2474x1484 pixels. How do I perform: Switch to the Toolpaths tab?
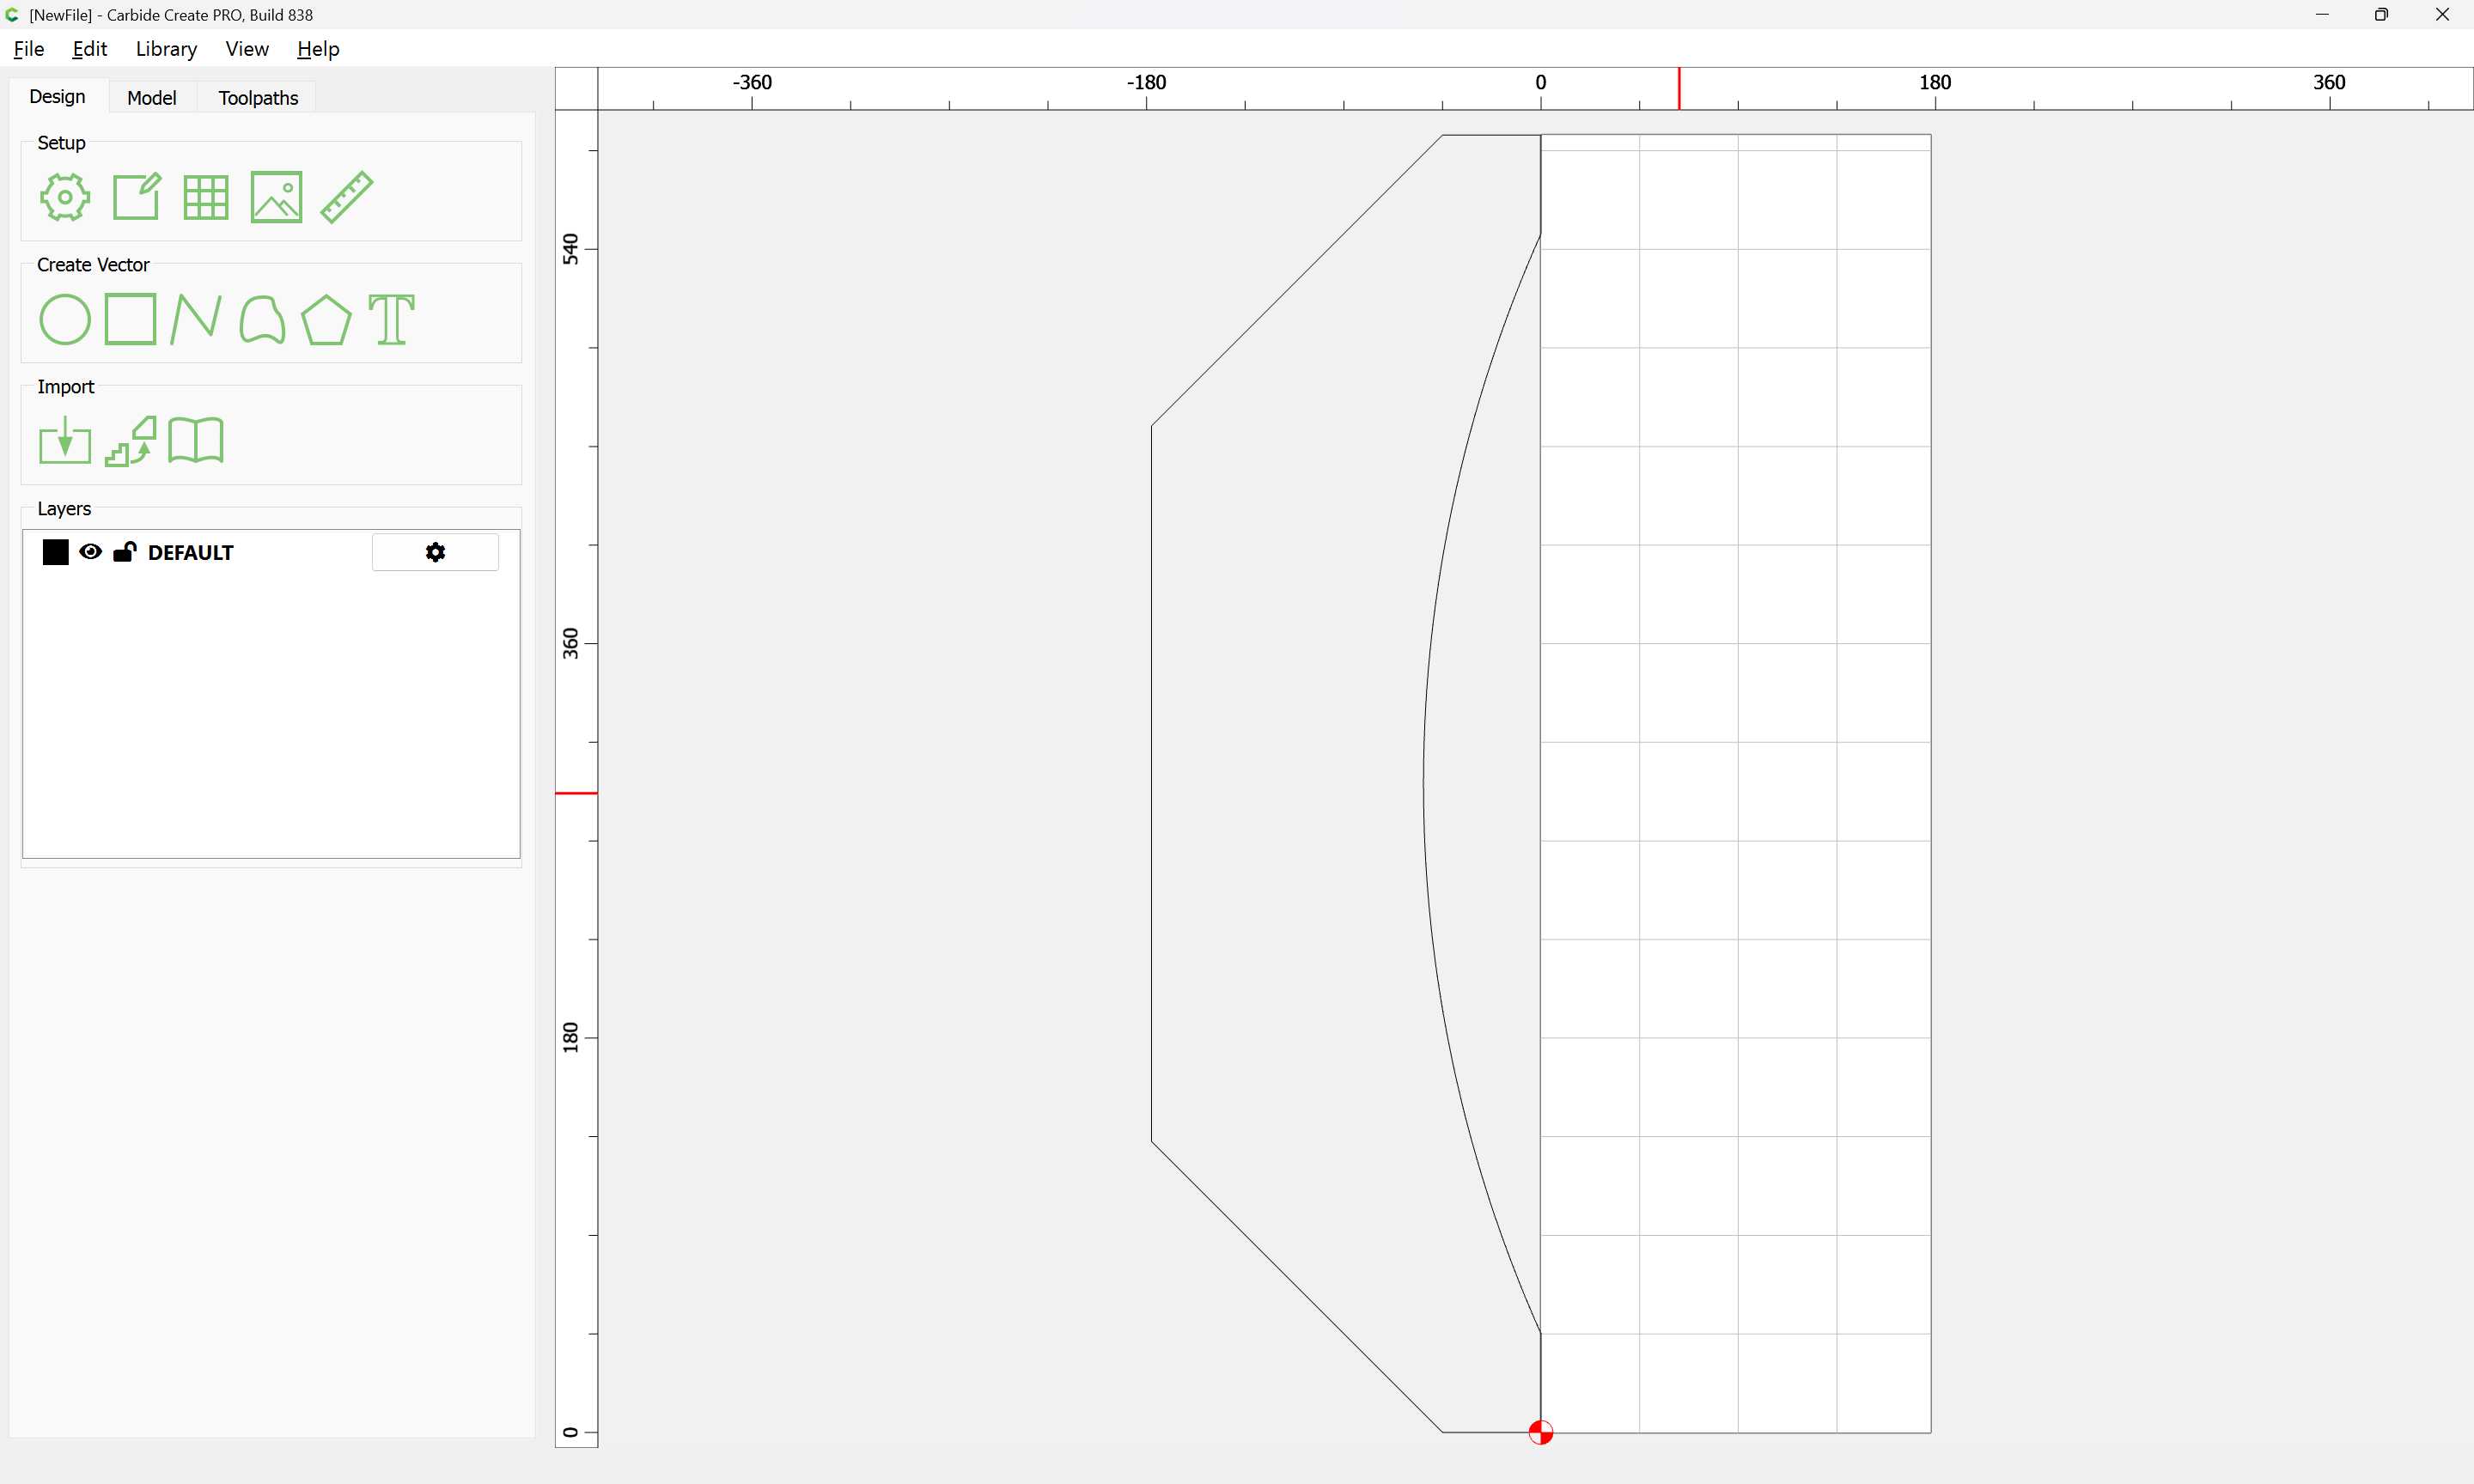pyautogui.click(x=258, y=98)
